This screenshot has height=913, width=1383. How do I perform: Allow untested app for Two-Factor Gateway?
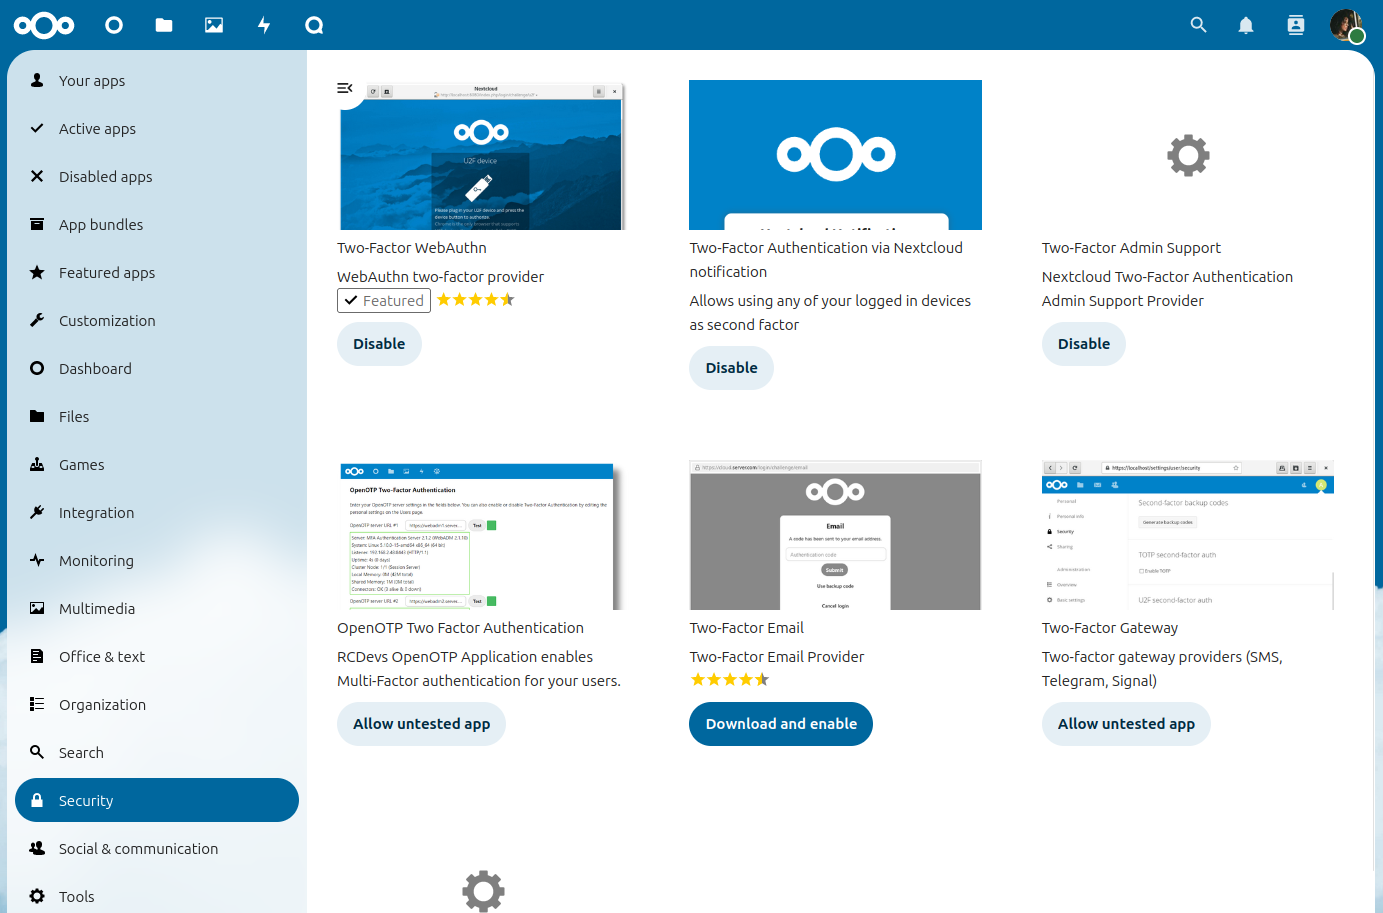pos(1126,724)
